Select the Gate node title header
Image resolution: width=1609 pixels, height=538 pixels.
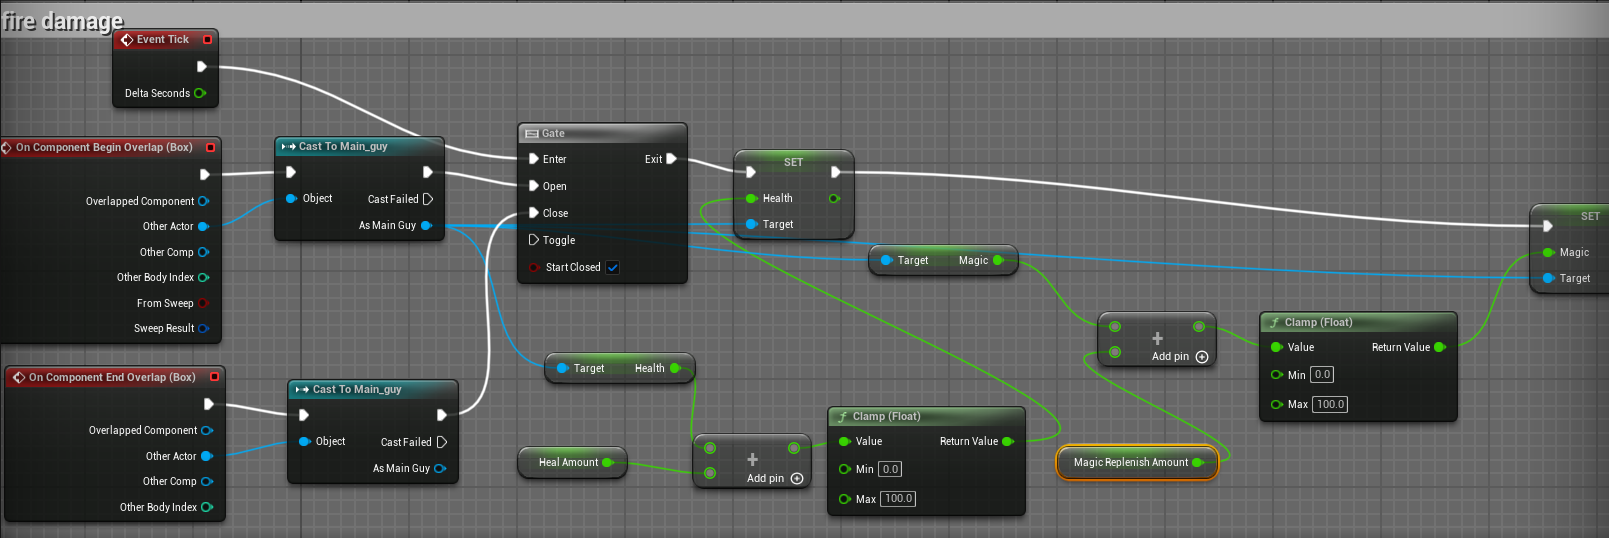[x=602, y=133]
